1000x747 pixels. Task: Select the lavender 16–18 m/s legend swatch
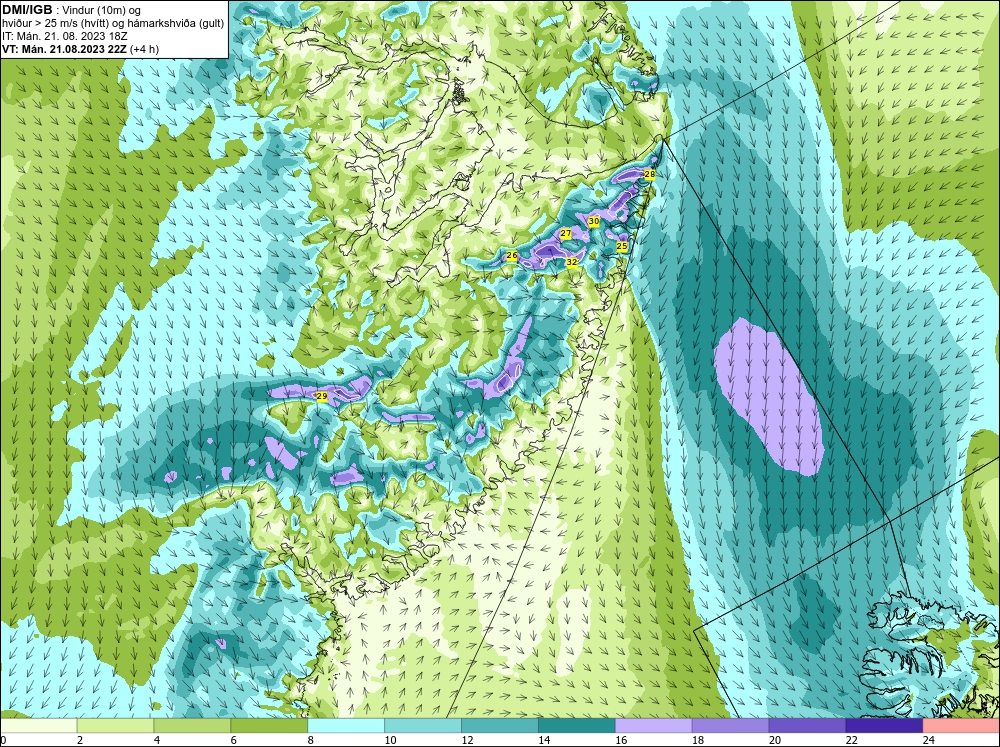tap(654, 726)
